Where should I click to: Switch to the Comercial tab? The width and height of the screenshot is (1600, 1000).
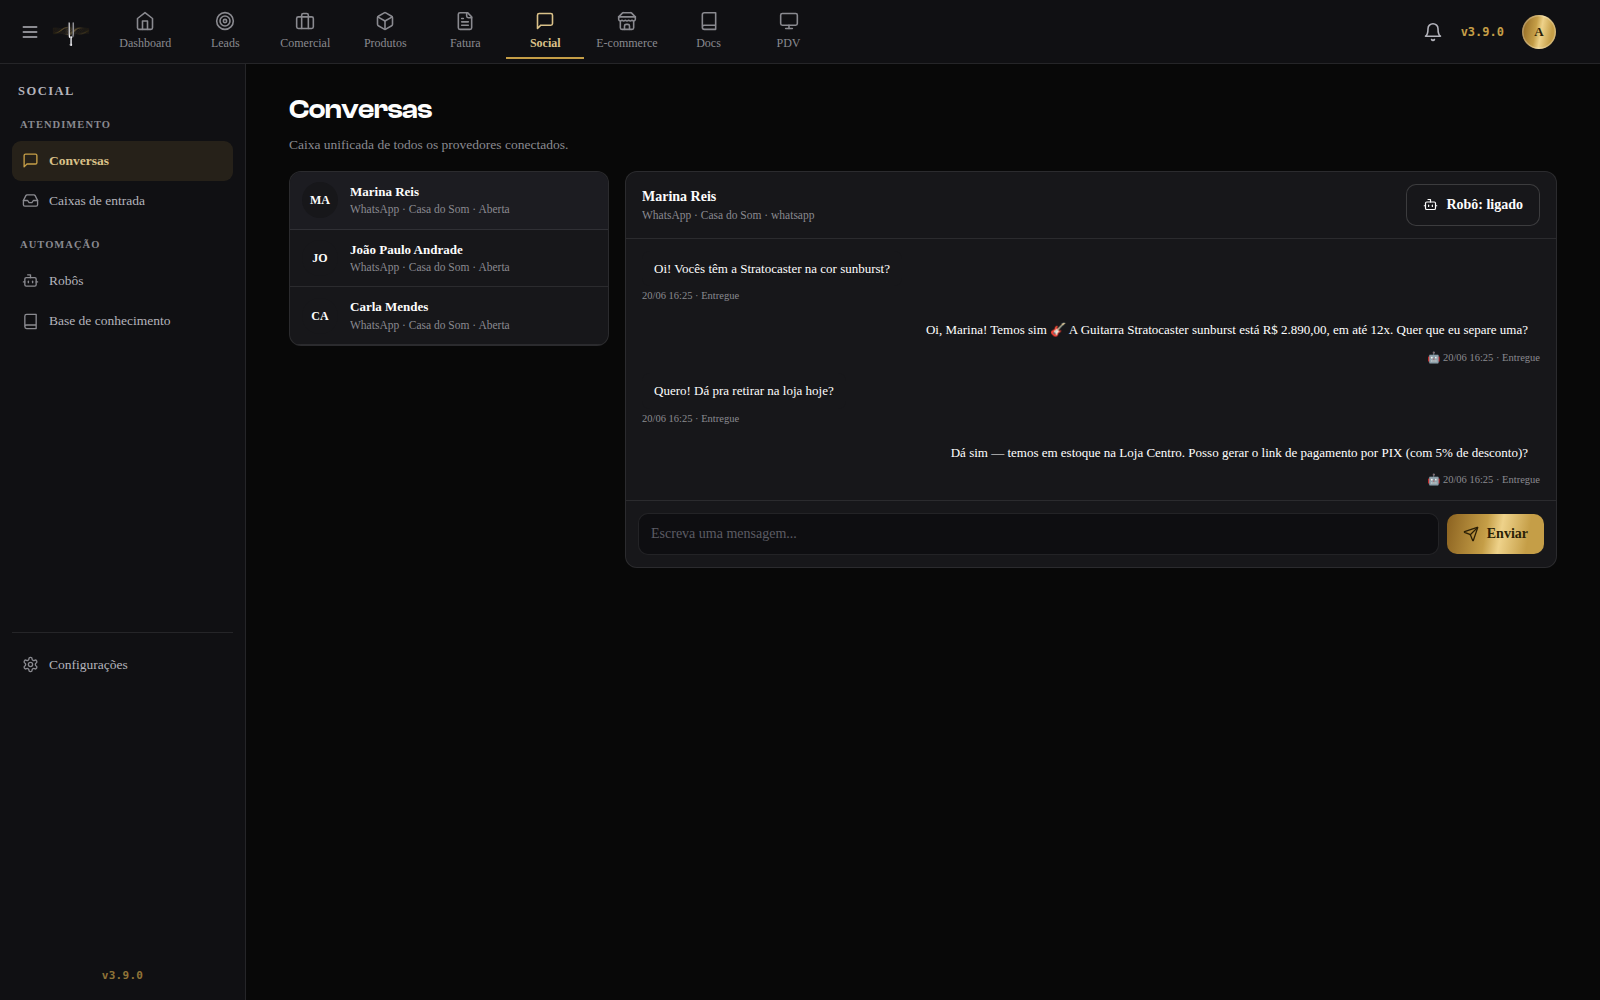point(305,31)
